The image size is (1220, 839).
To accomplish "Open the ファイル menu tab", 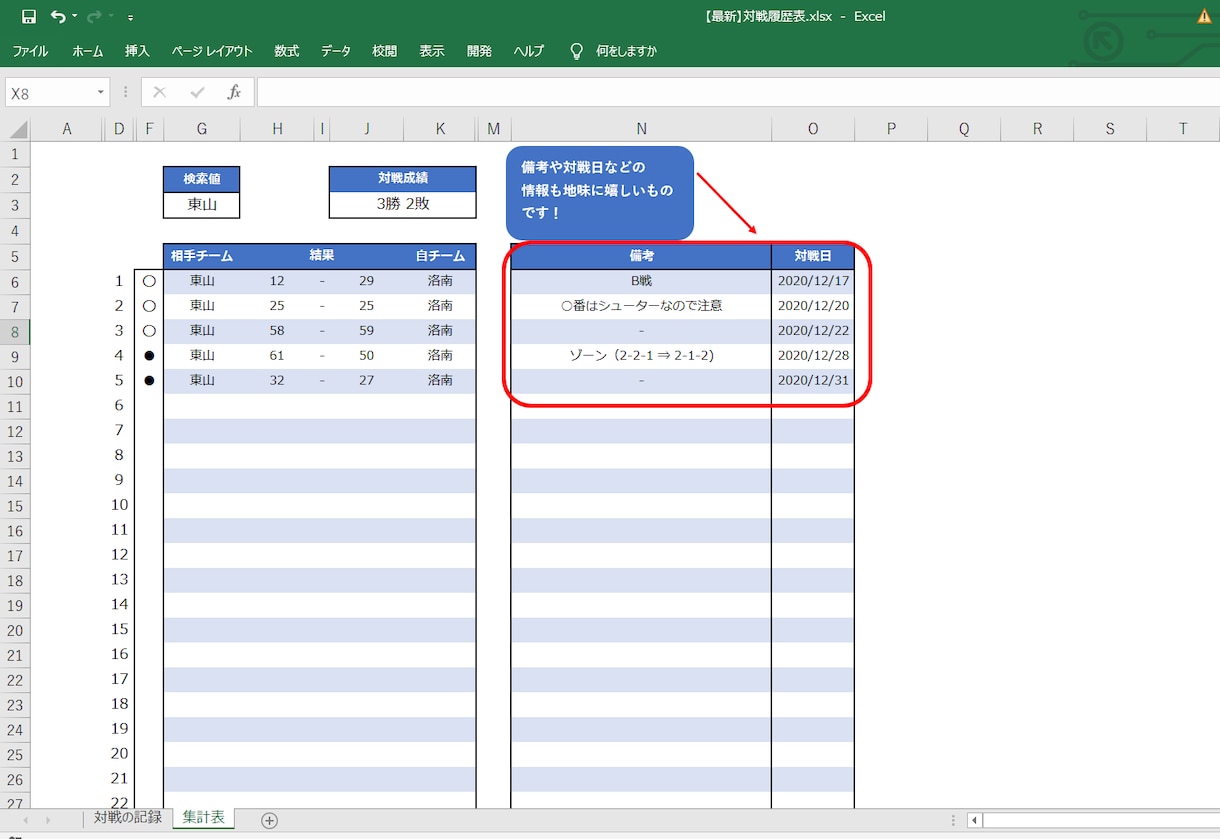I will click(x=30, y=51).
